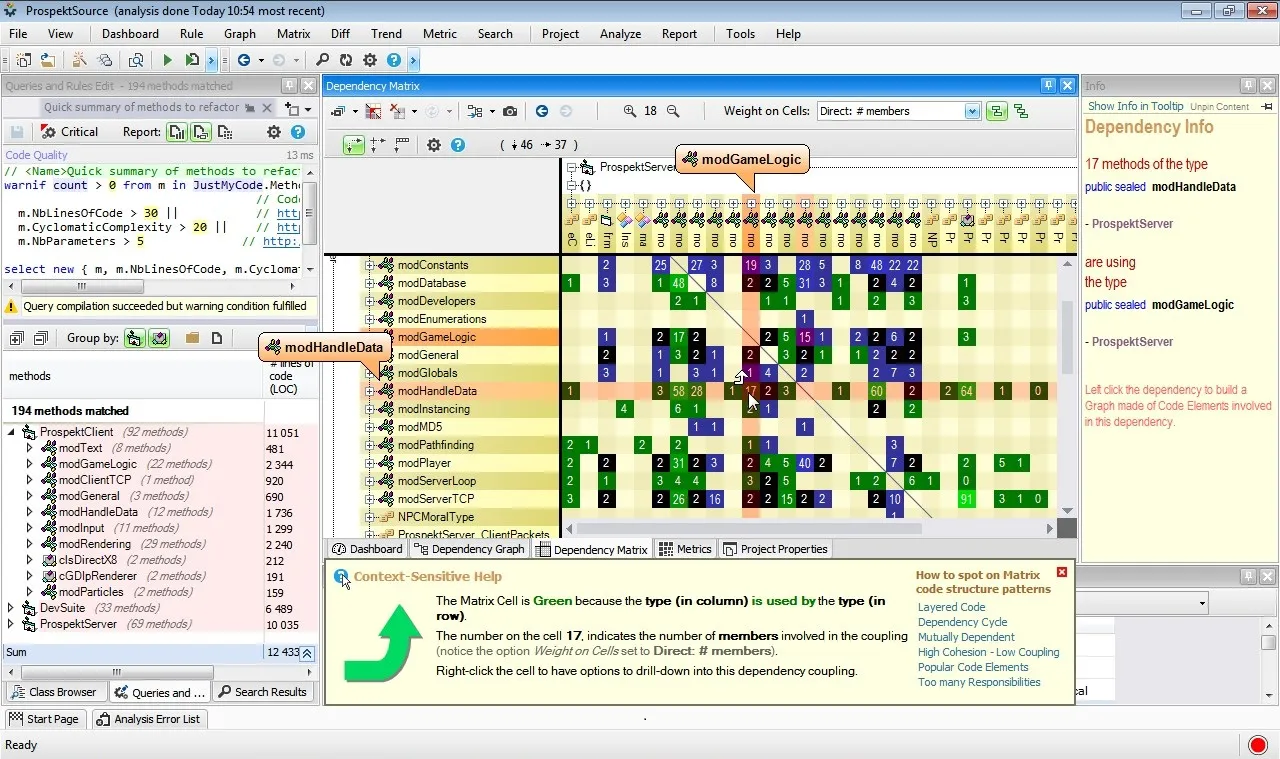Expand modRendering 29 methods row

[30, 544]
